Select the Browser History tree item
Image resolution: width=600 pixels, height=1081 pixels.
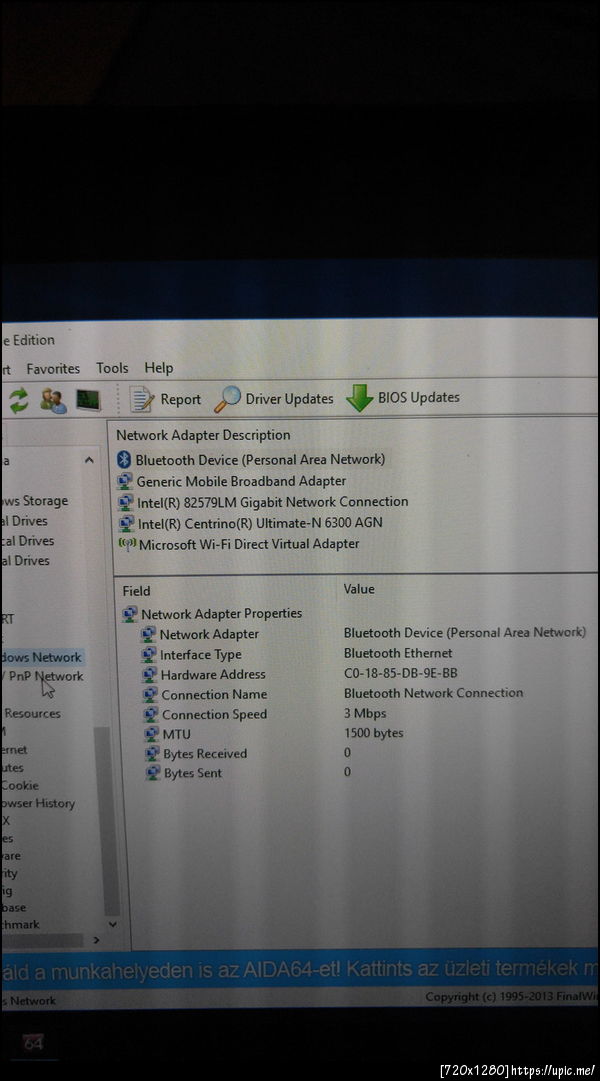click(x=38, y=803)
